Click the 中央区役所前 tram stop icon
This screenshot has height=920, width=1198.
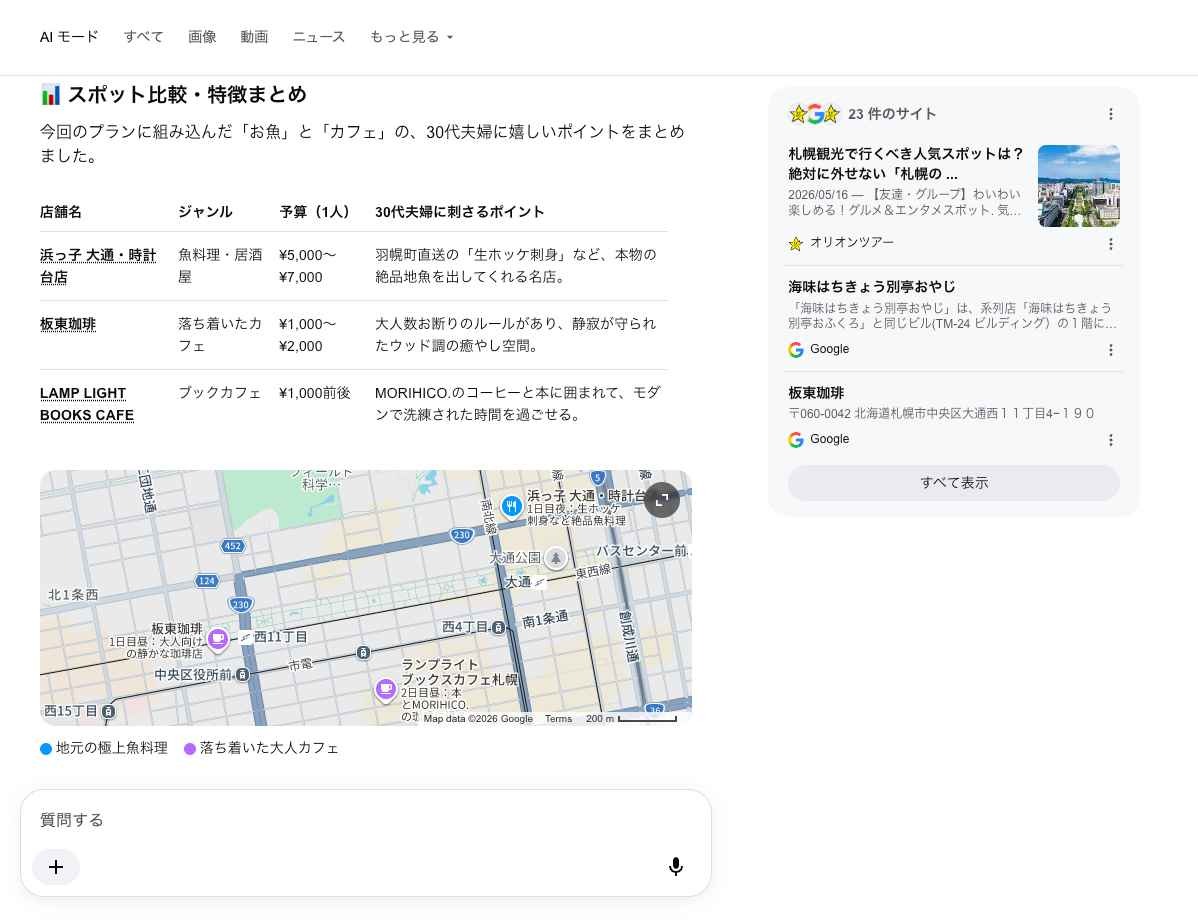[x=242, y=675]
